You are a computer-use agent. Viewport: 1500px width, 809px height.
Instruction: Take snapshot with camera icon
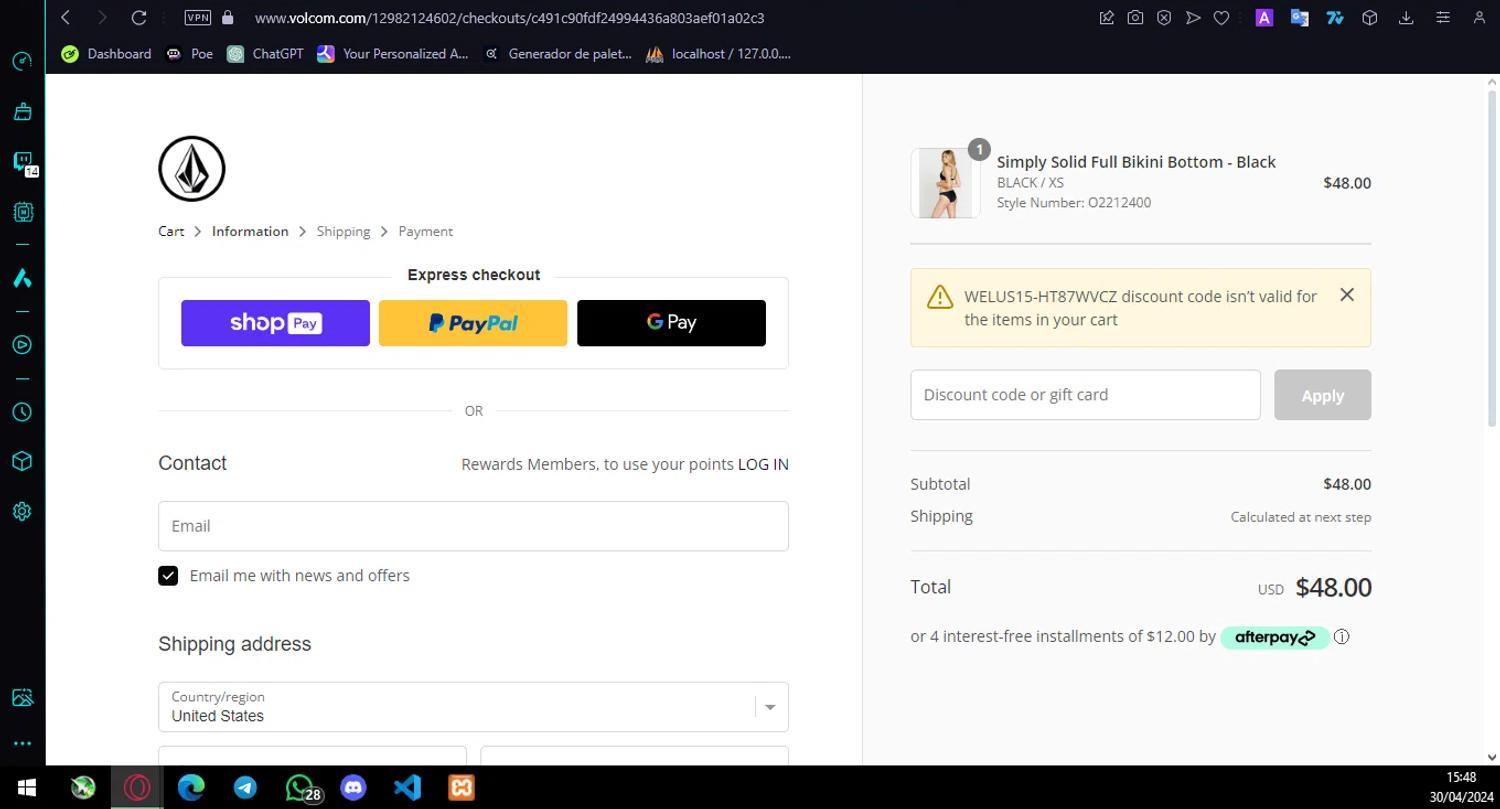pos(1135,17)
